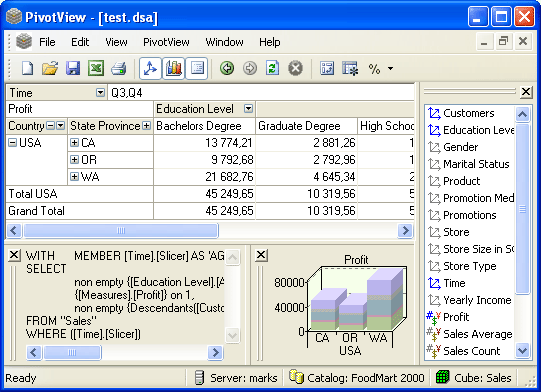Export to Excel toolbar icon
Image resolution: width=541 pixels, height=392 pixels.
click(x=96, y=68)
